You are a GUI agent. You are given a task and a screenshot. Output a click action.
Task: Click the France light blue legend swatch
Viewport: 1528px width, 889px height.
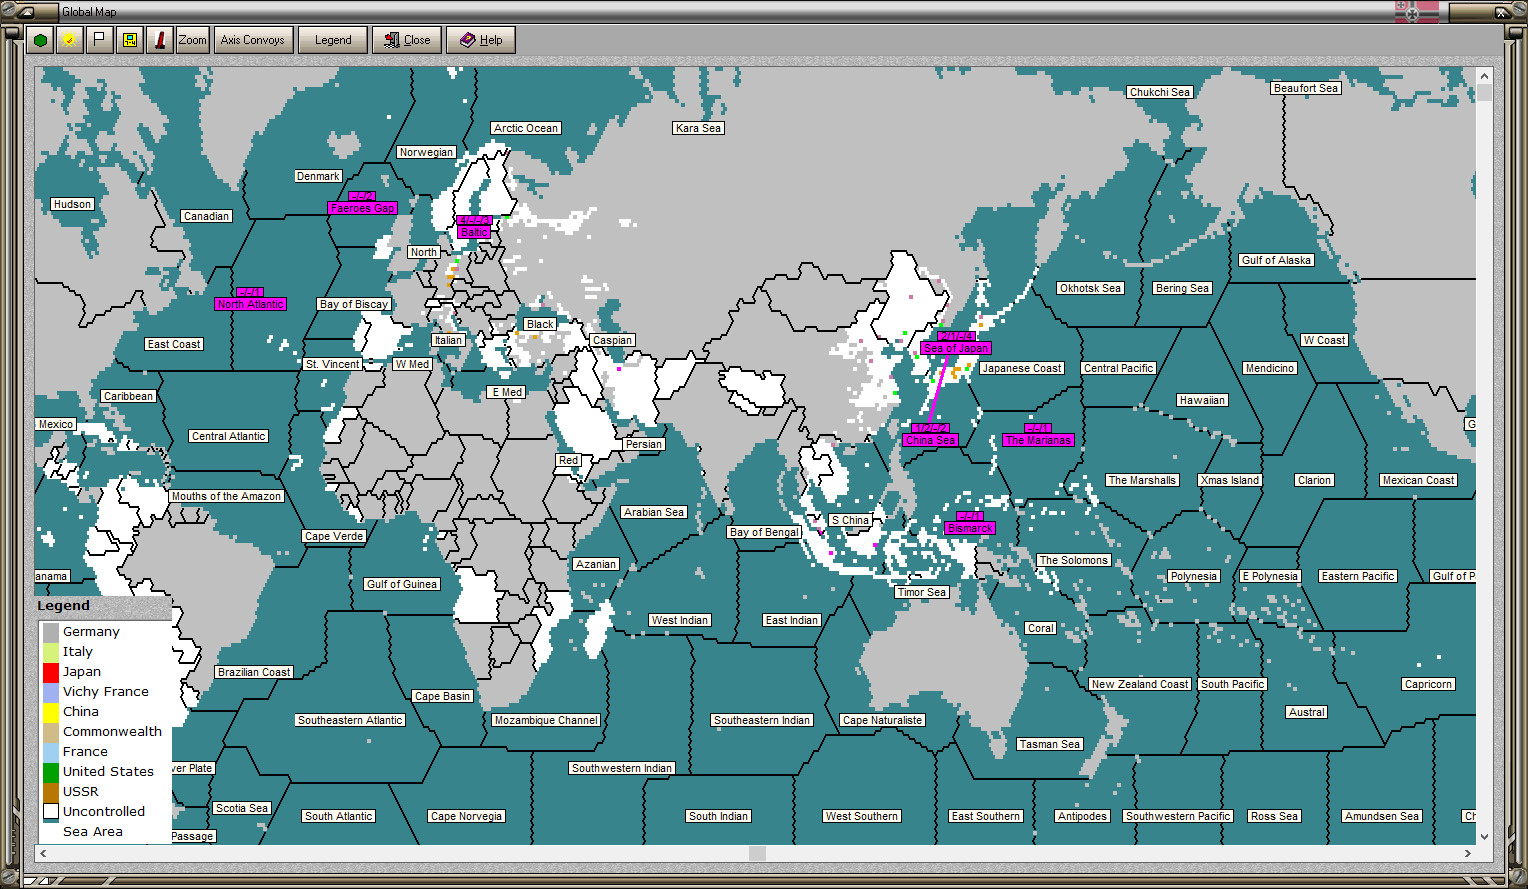(51, 752)
